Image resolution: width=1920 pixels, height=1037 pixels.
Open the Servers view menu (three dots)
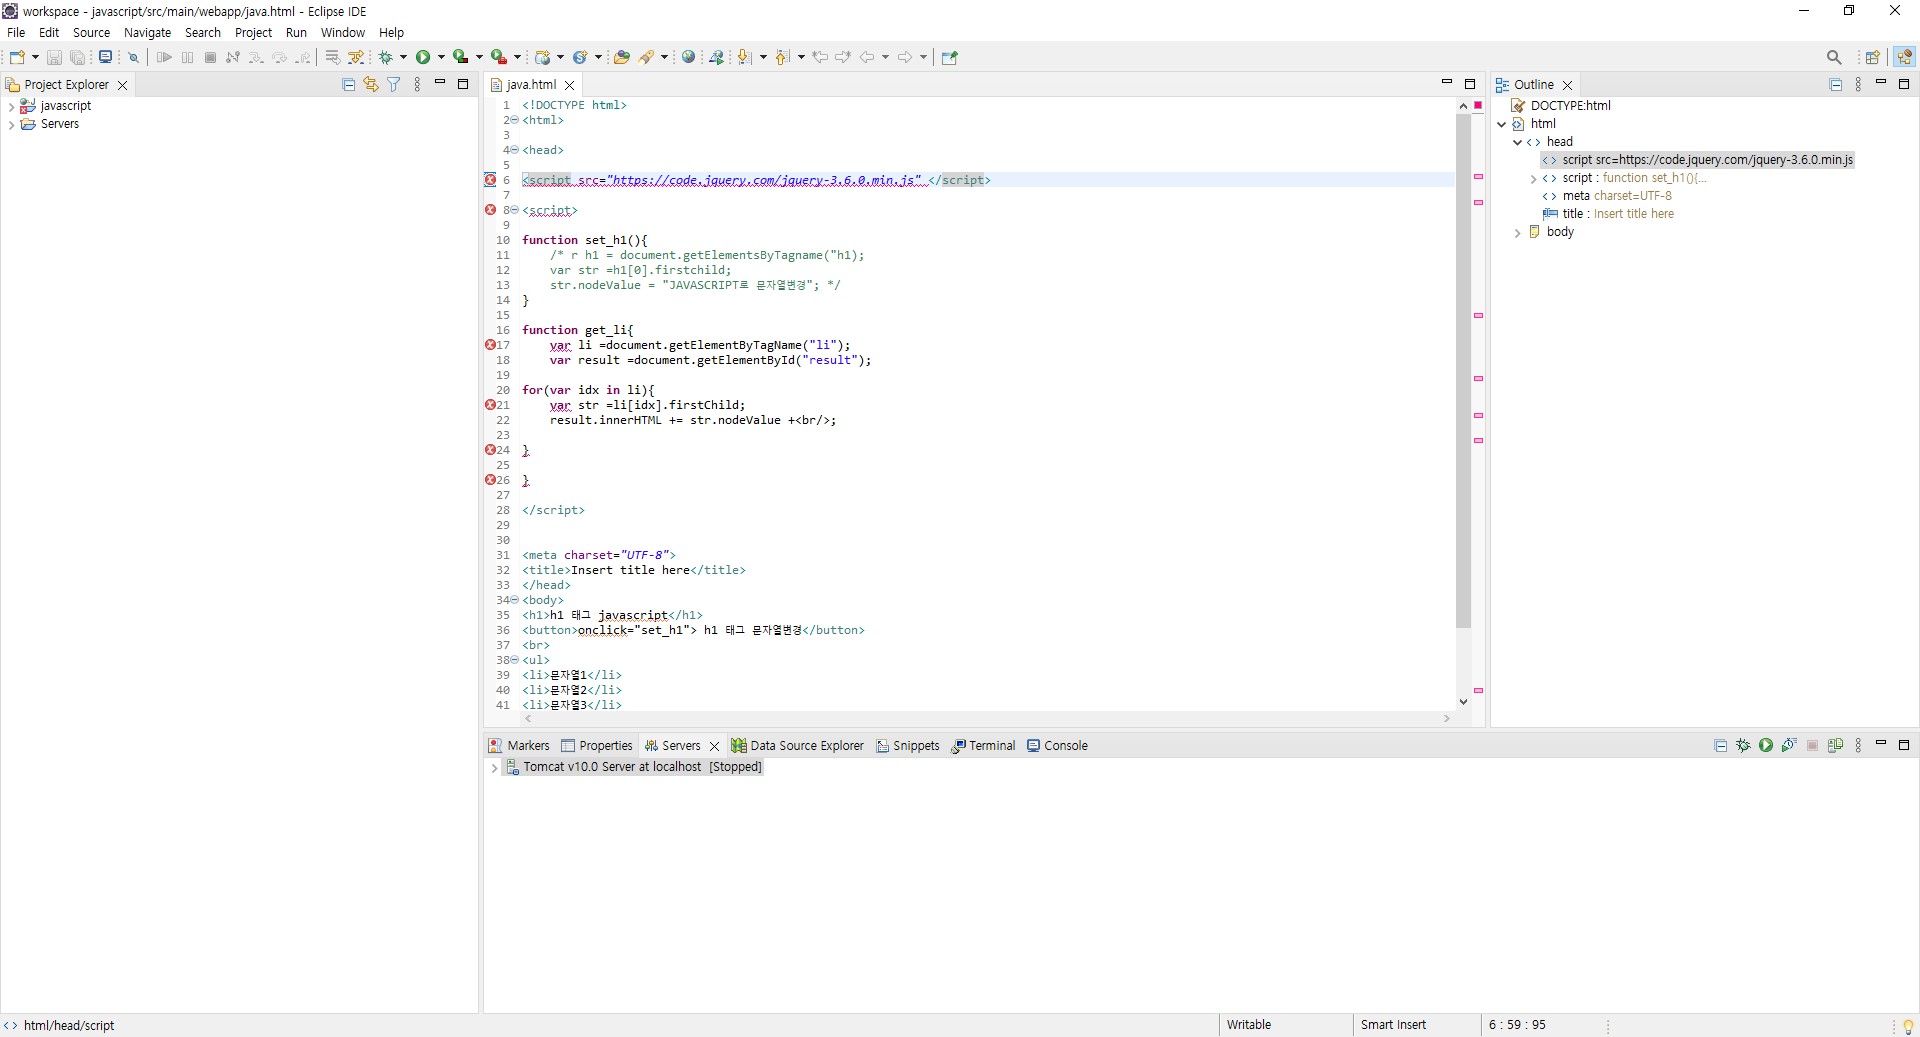pyautogui.click(x=1858, y=745)
